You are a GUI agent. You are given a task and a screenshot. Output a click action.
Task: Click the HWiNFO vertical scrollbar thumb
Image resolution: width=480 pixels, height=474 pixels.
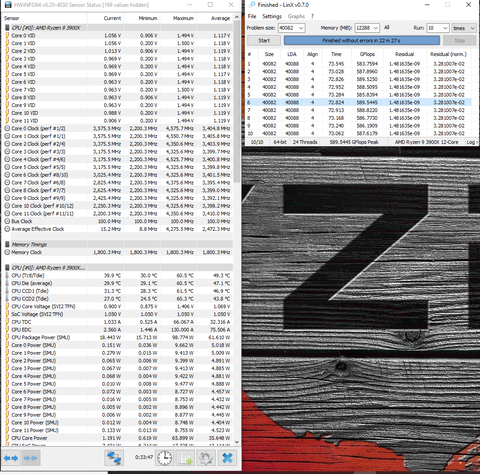pos(237,102)
